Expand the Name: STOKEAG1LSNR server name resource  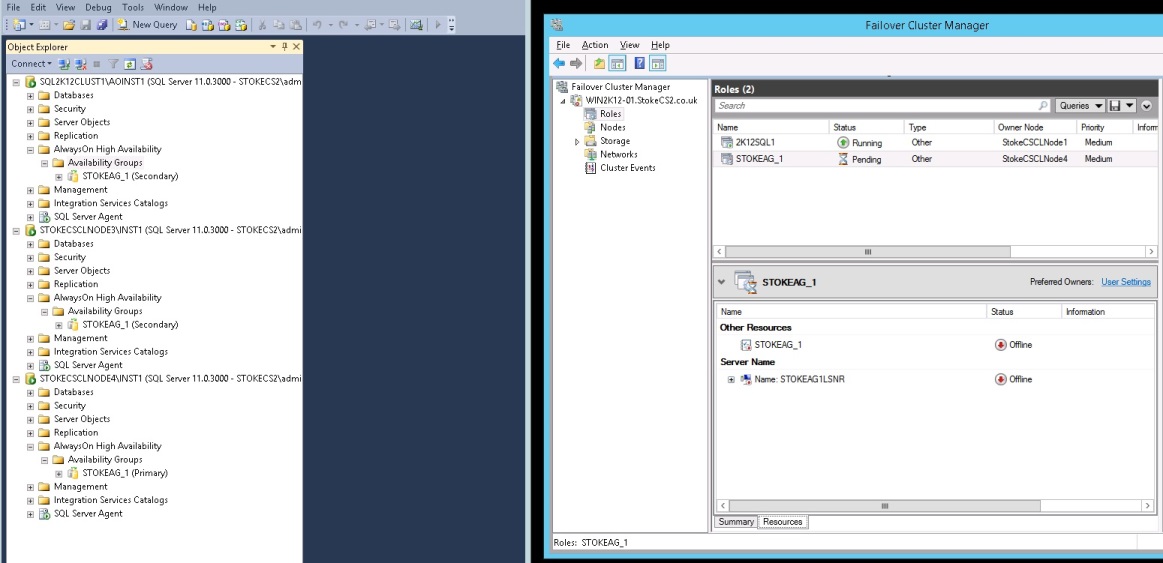pos(731,380)
